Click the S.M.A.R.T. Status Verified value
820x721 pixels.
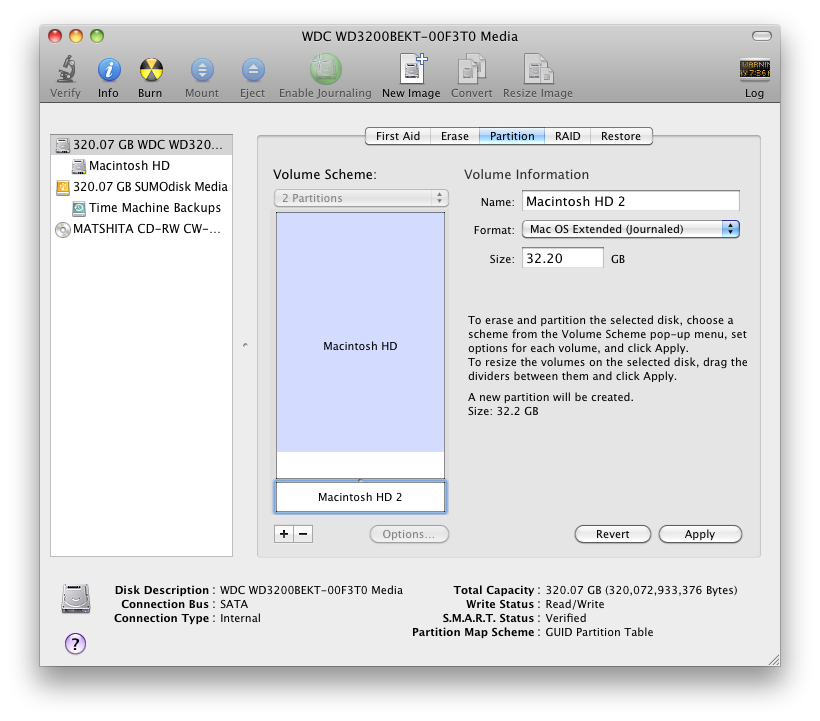(x=566, y=618)
